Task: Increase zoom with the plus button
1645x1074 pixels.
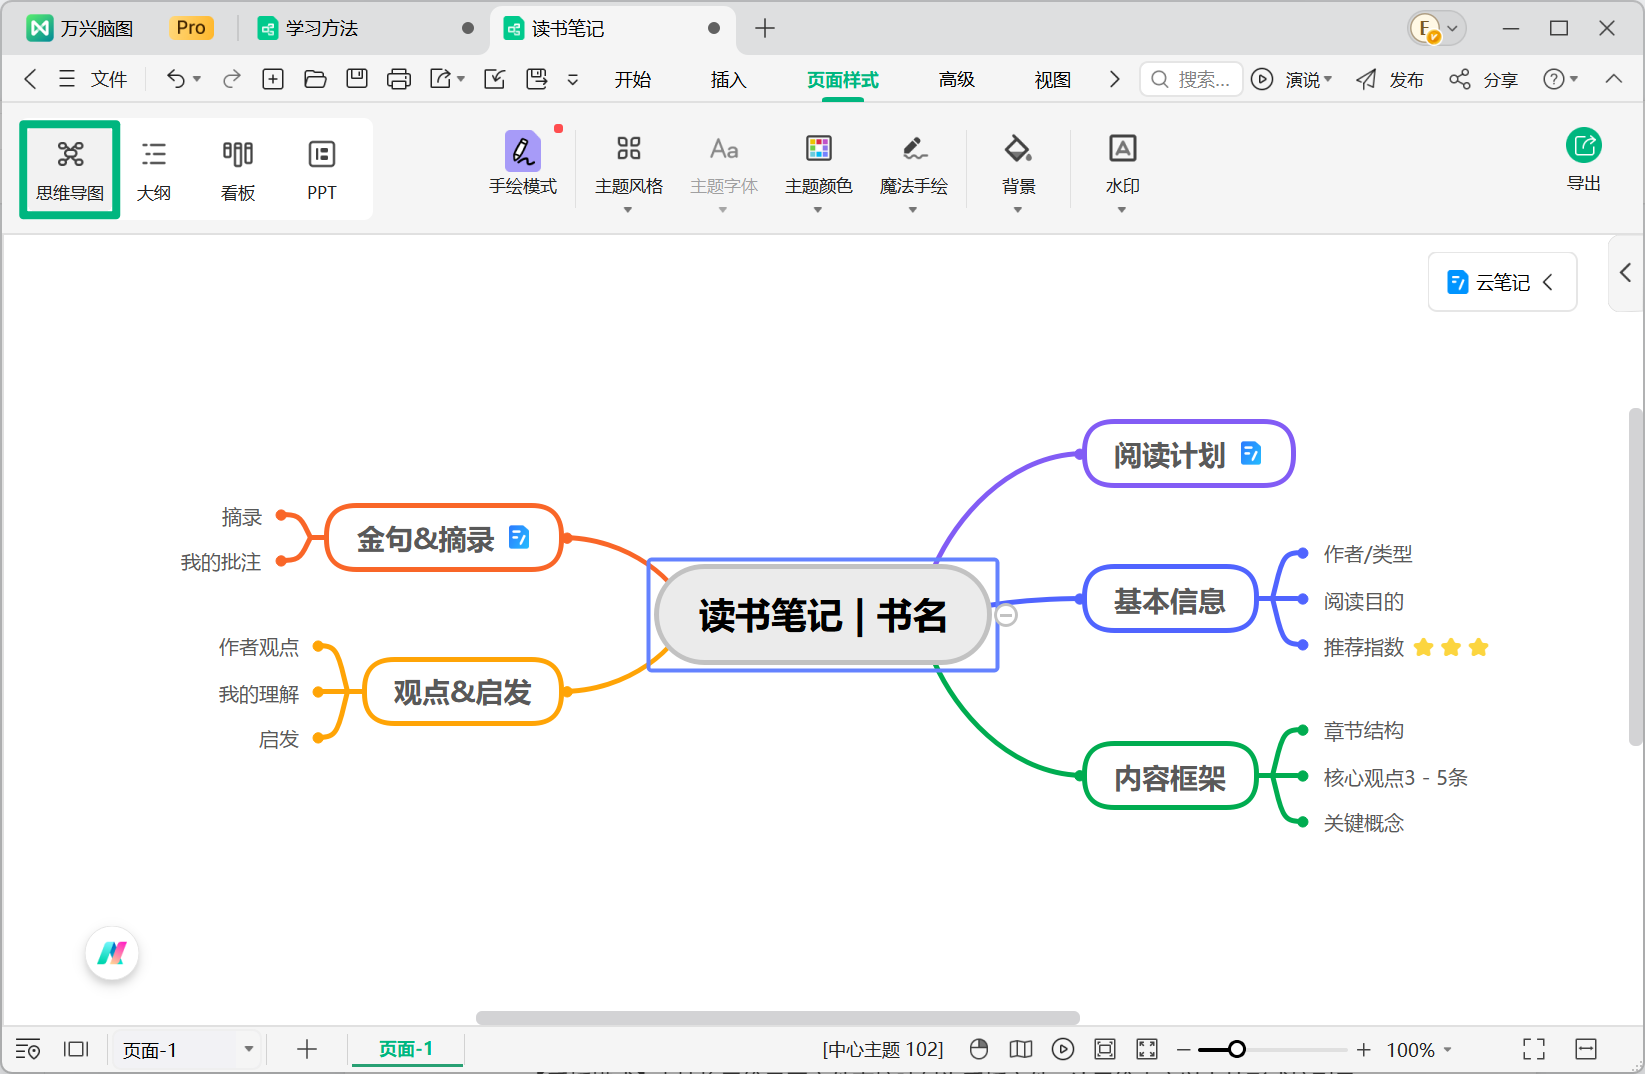Action: tap(1363, 1049)
